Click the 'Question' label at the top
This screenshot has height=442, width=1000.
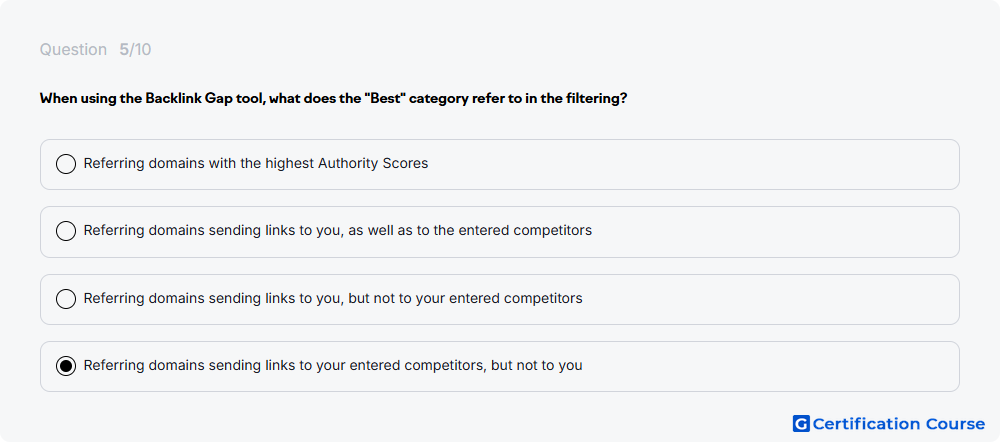(x=73, y=50)
